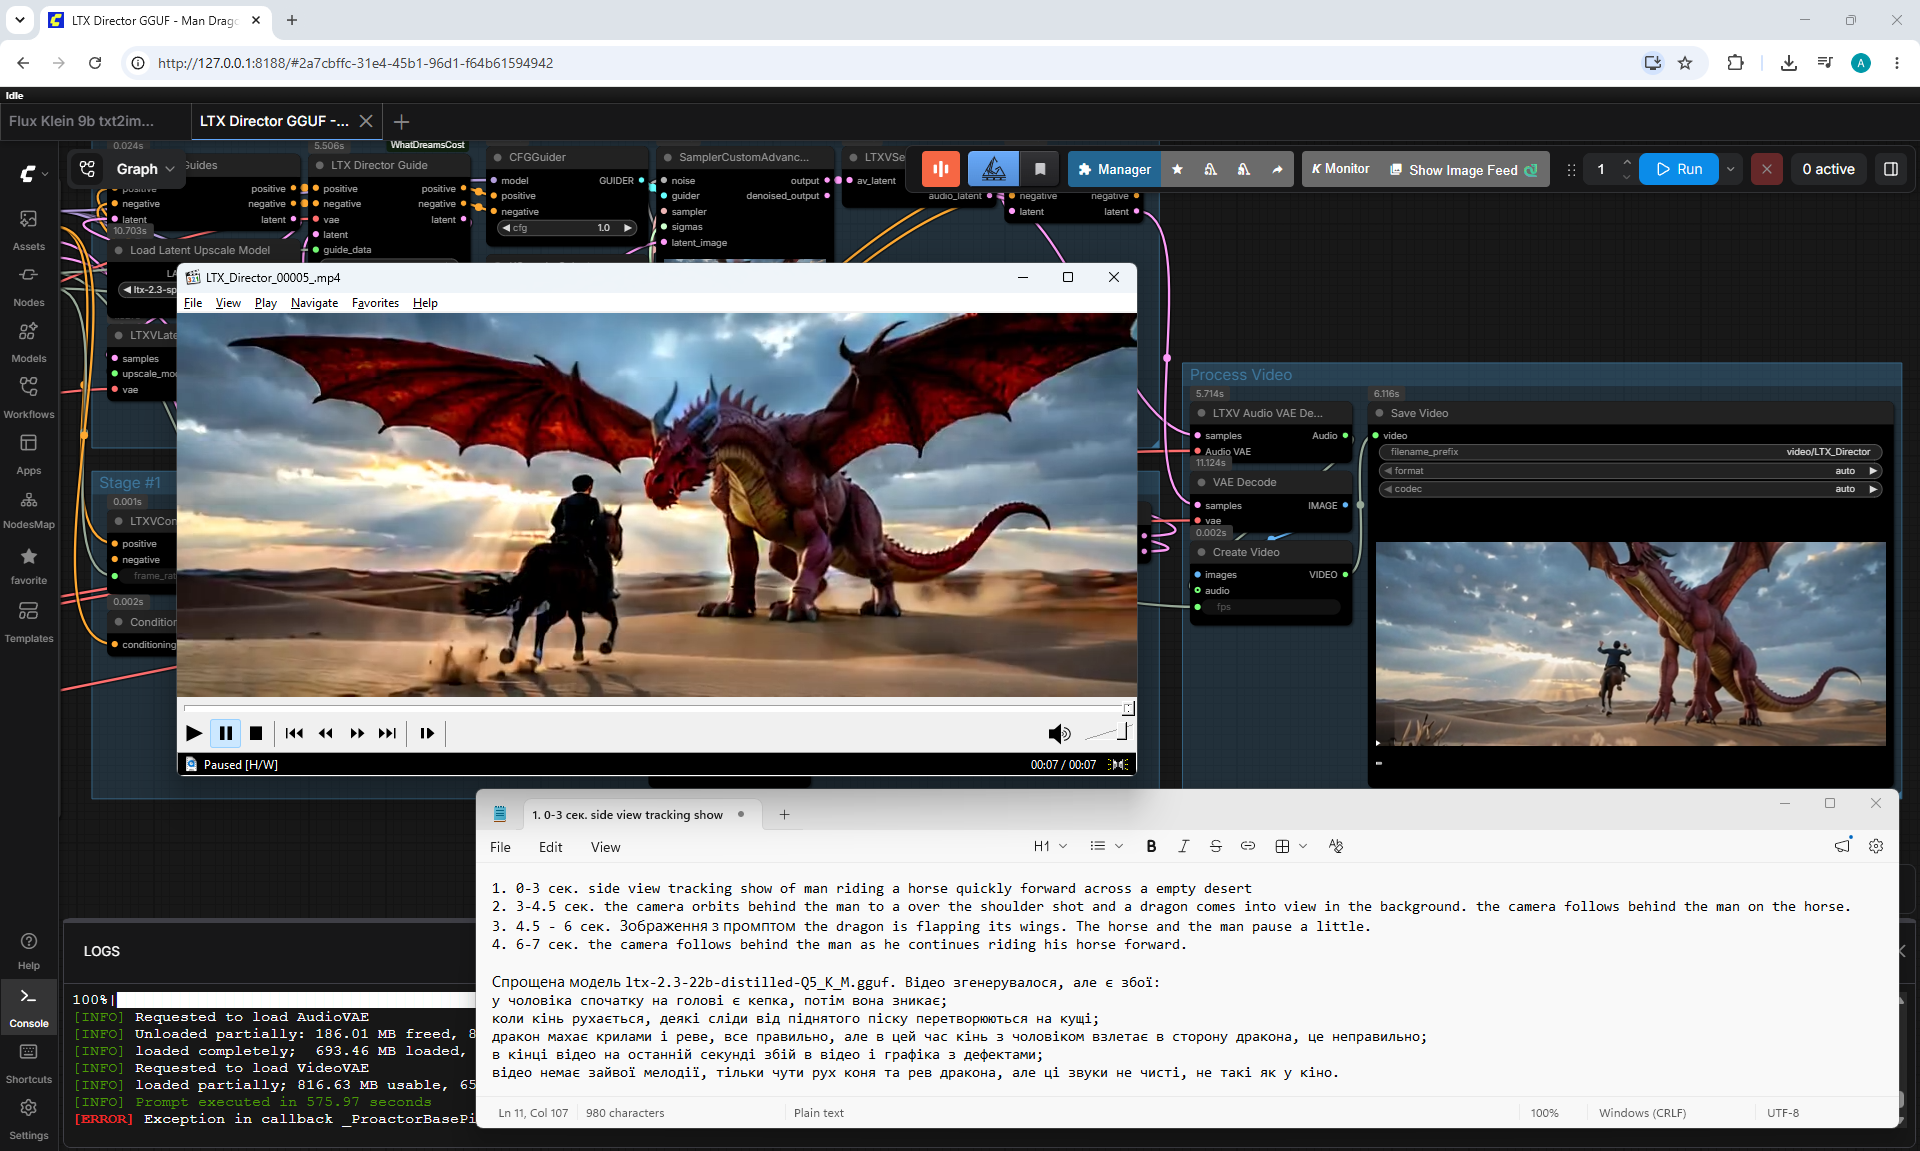Toggle italic formatting in Notepad
This screenshot has height=1151, width=1920.
click(1183, 846)
